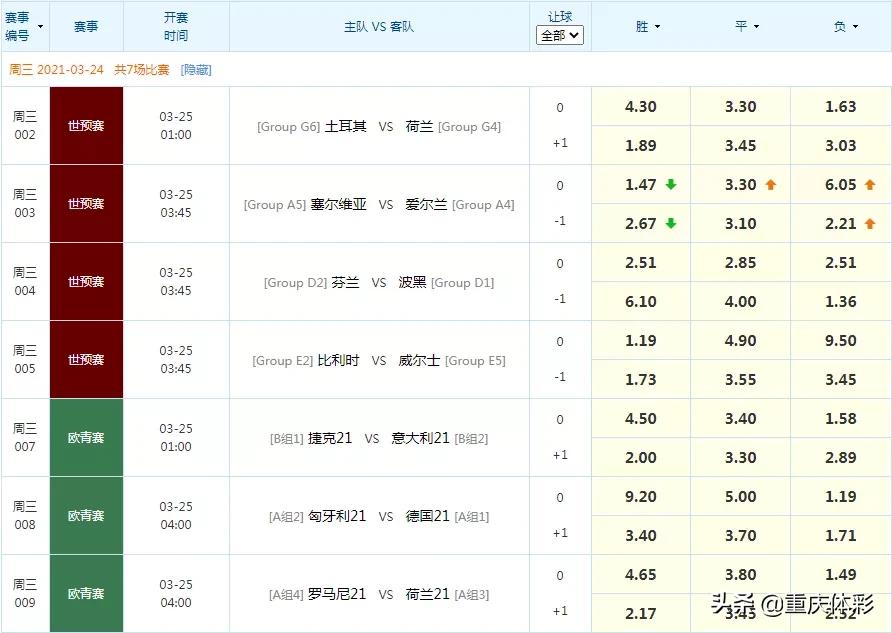Image resolution: width=892 pixels, height=633 pixels.
Task: Click home team 匈牙利21
Action: click(337, 516)
